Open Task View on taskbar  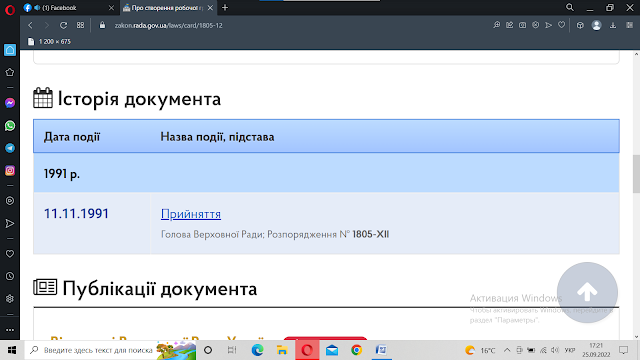click(232, 350)
